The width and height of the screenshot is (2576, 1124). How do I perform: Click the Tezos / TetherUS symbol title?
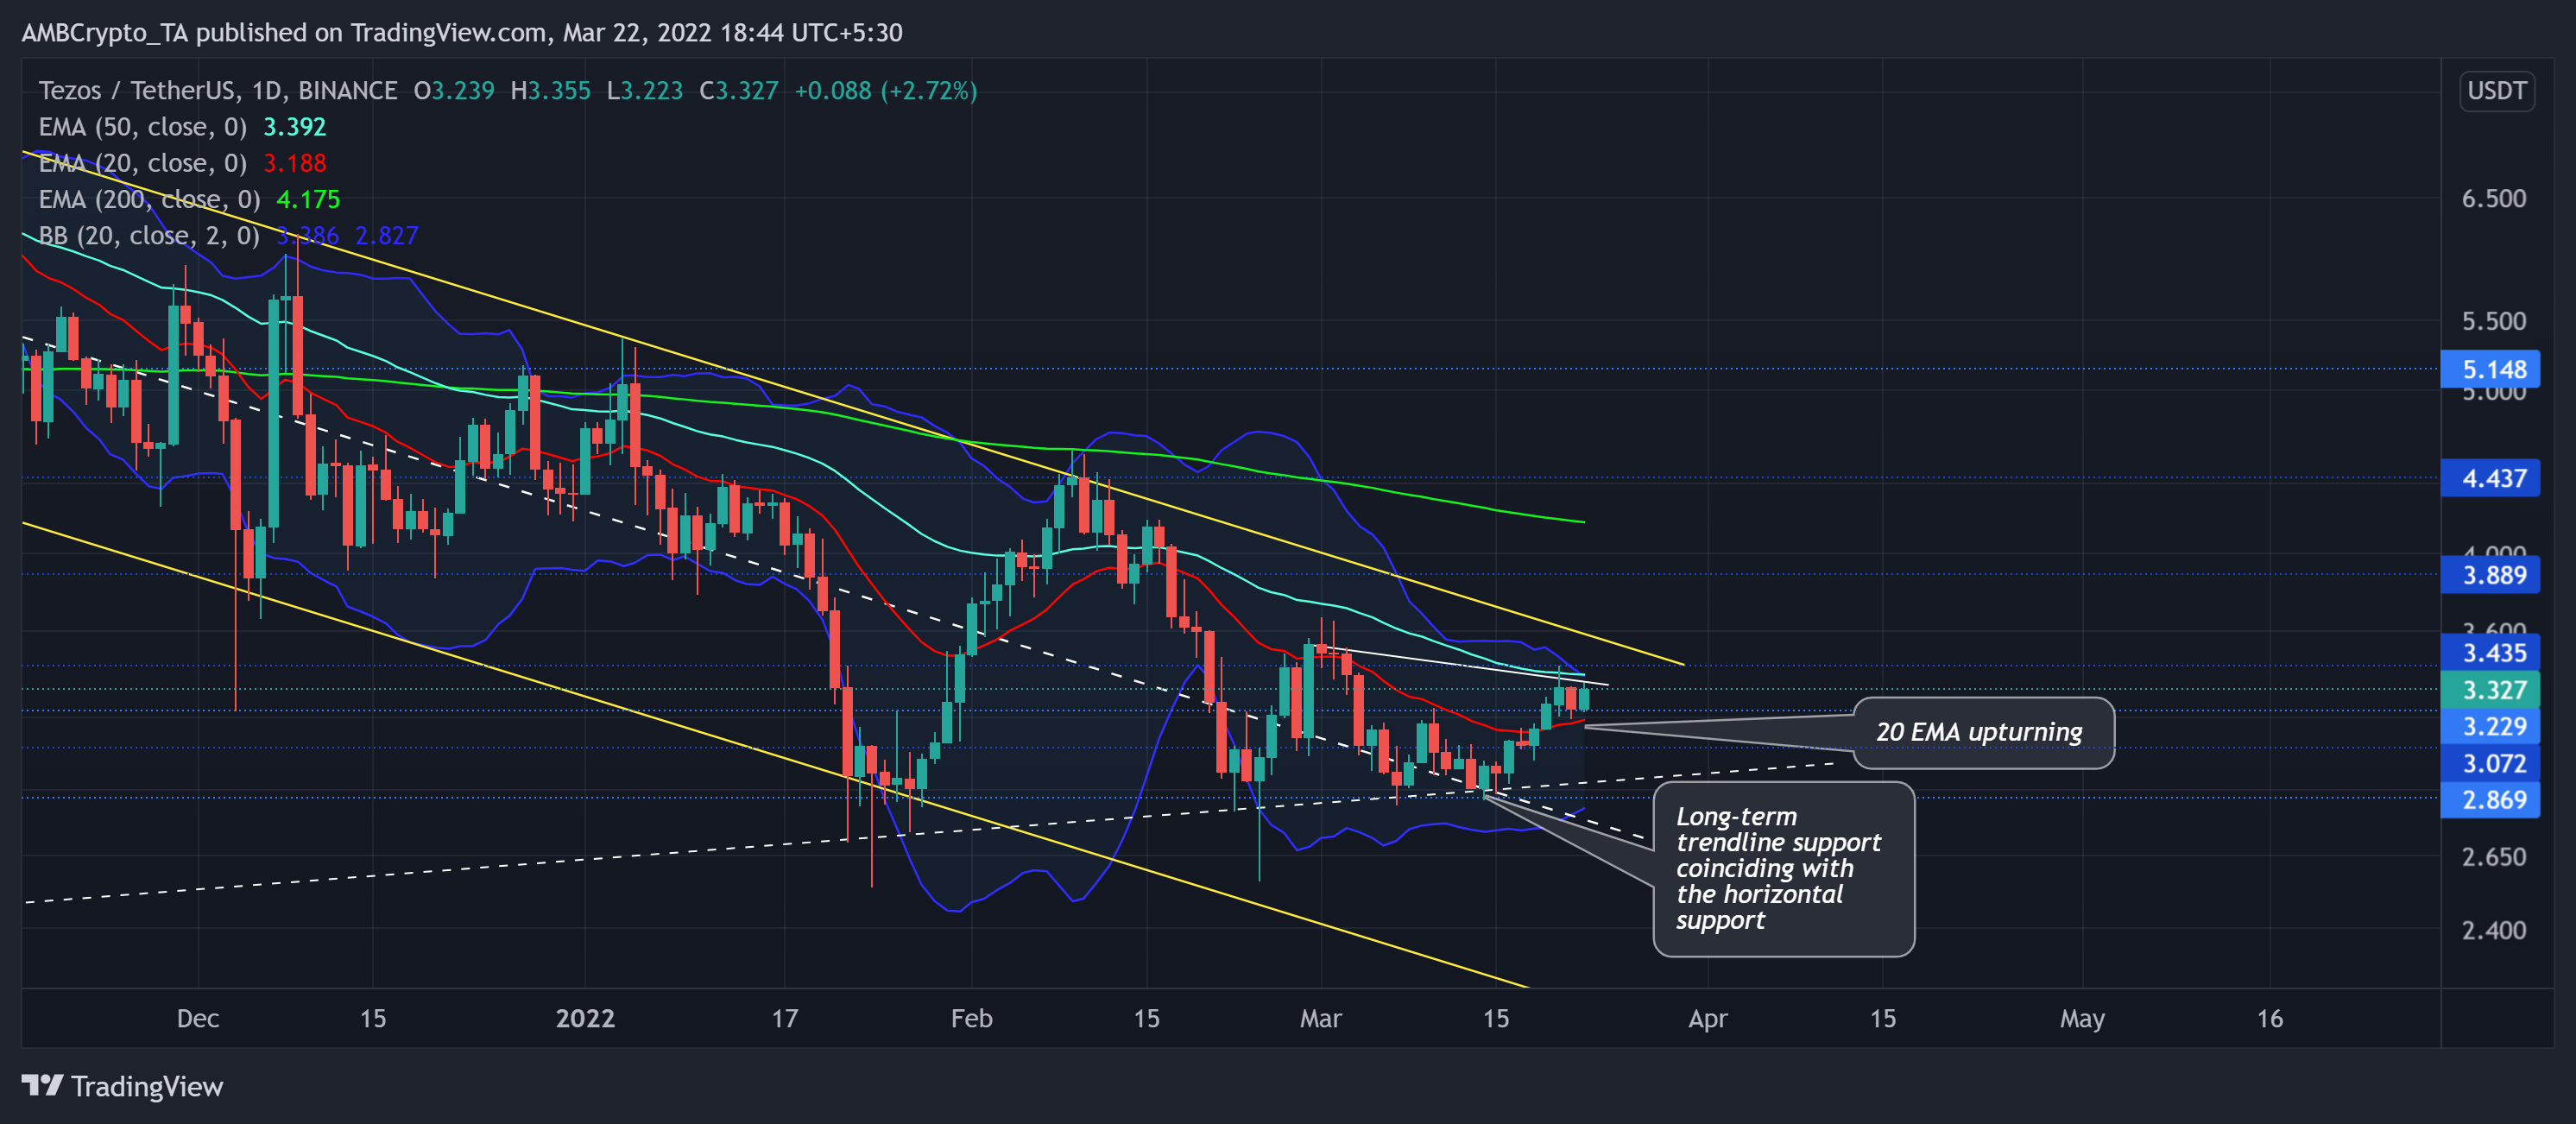coord(218,91)
